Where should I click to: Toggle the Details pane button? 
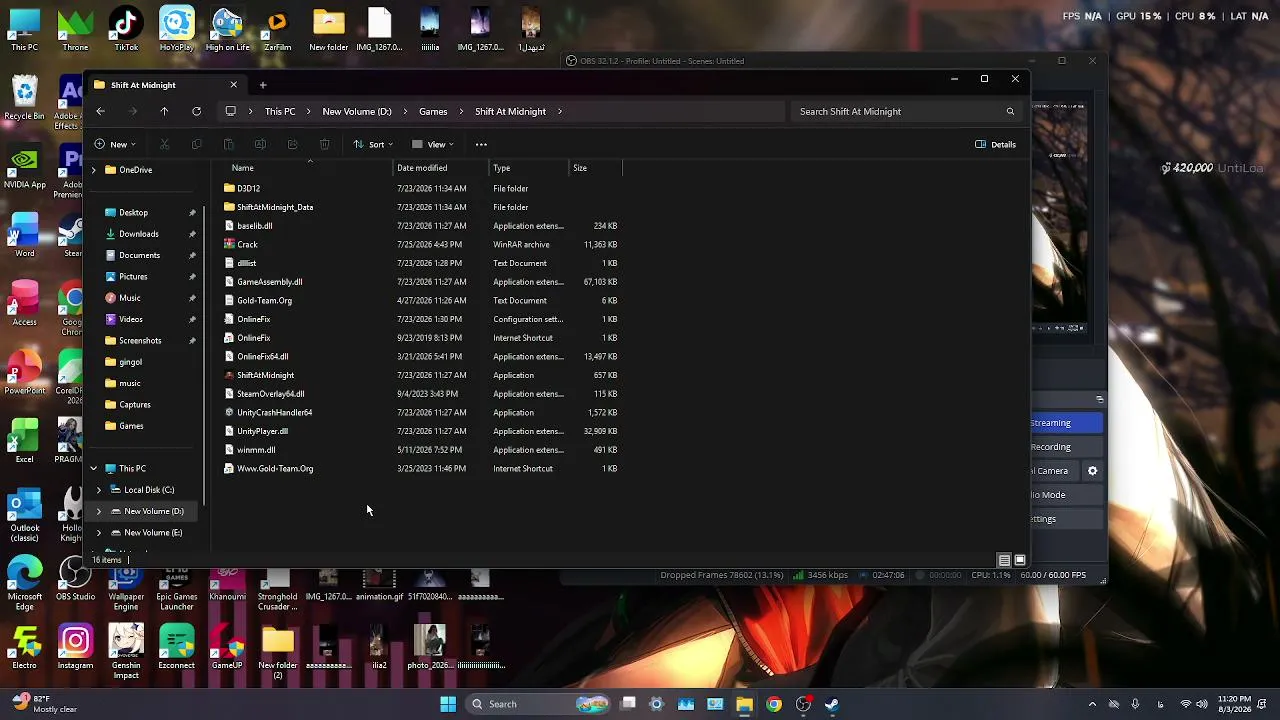pos(996,144)
